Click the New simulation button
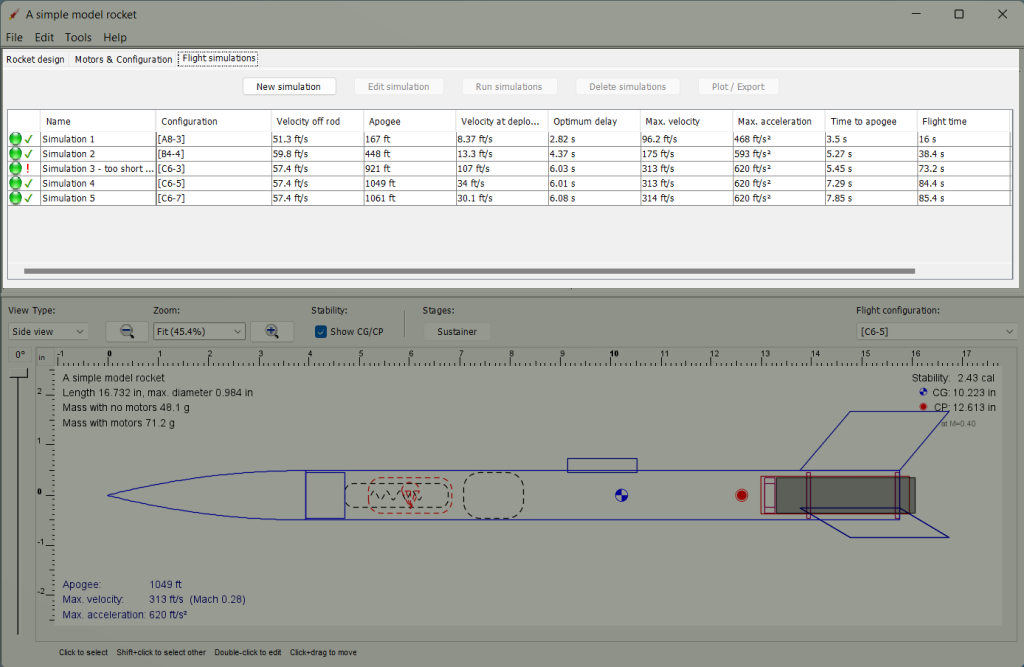The image size is (1024, 667). click(288, 87)
